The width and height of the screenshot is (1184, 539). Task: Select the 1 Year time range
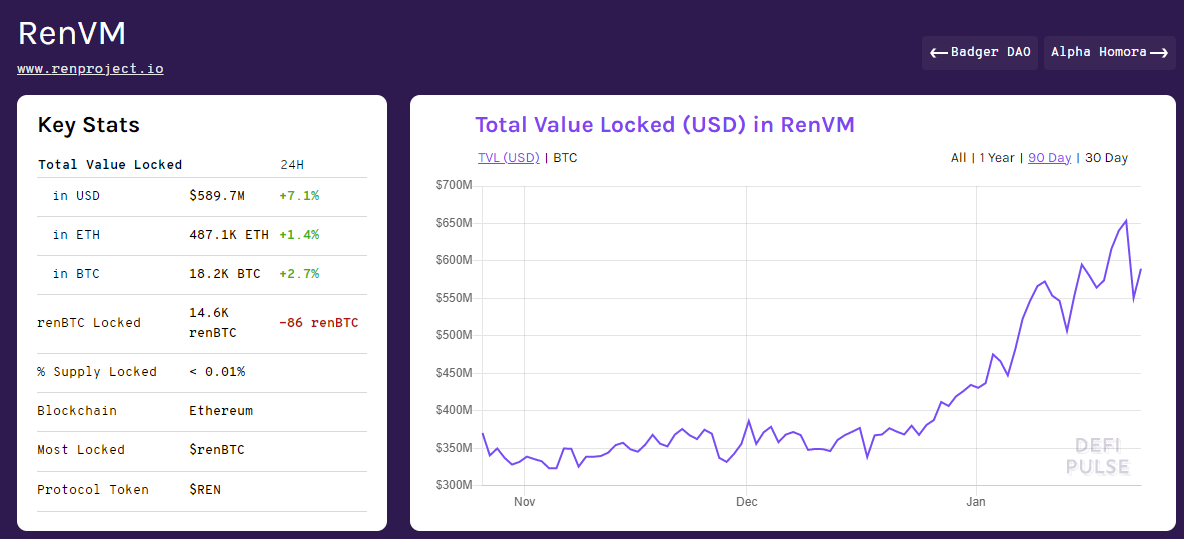(x=996, y=157)
